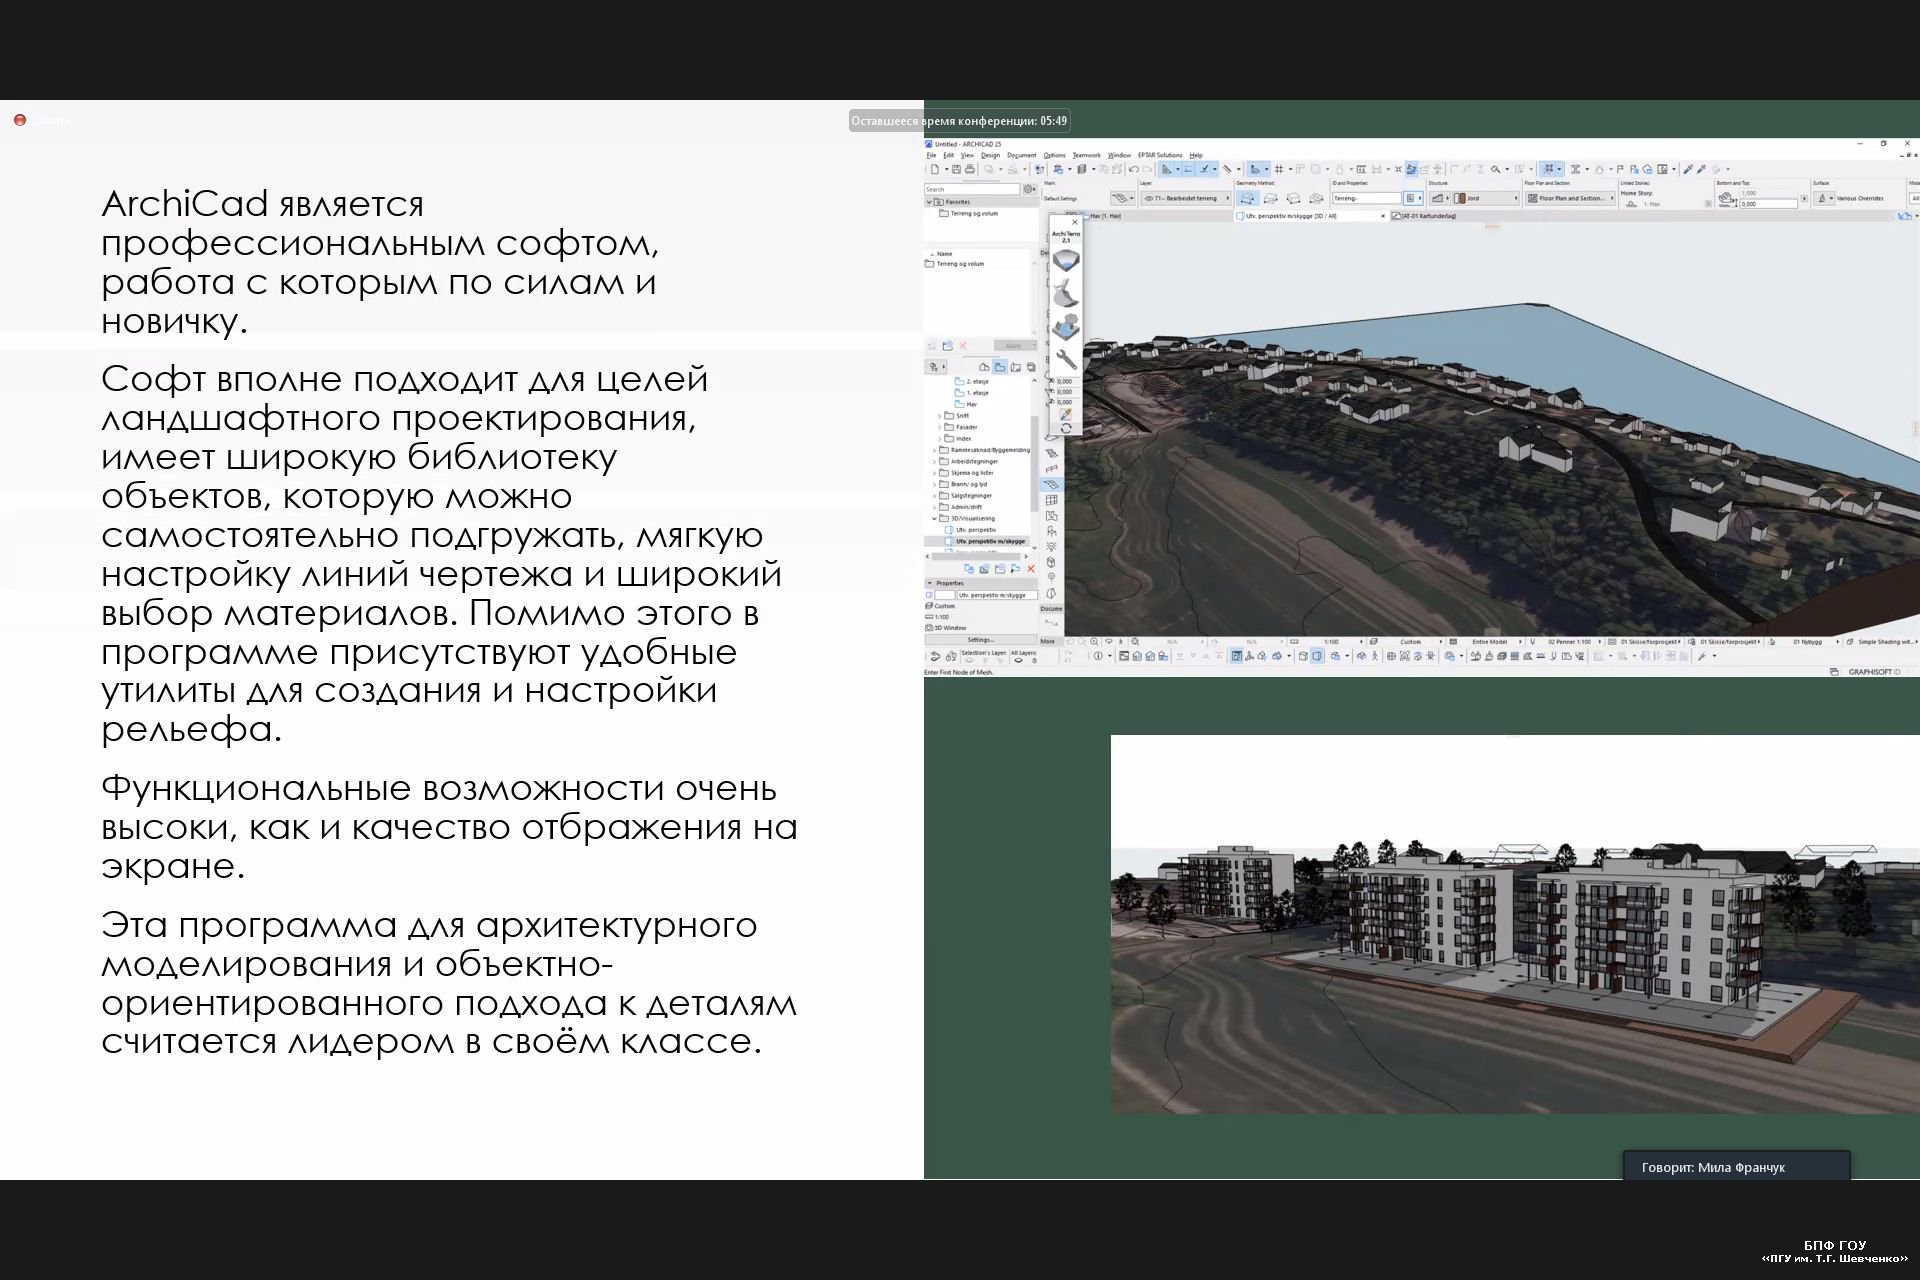Click the pipette pick up parameters icon
The width and height of the screenshot is (1920, 1280).
pos(1688,169)
